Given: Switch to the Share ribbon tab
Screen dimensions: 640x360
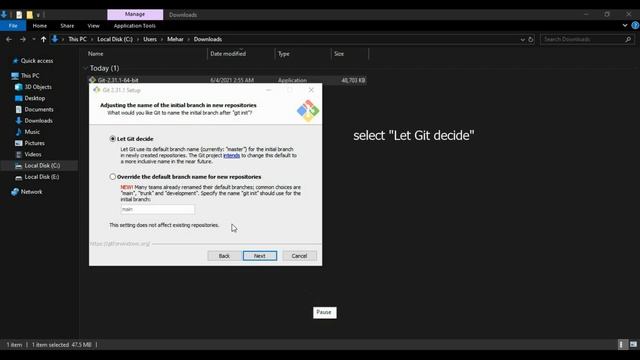Looking at the screenshot, I should [x=67, y=26].
